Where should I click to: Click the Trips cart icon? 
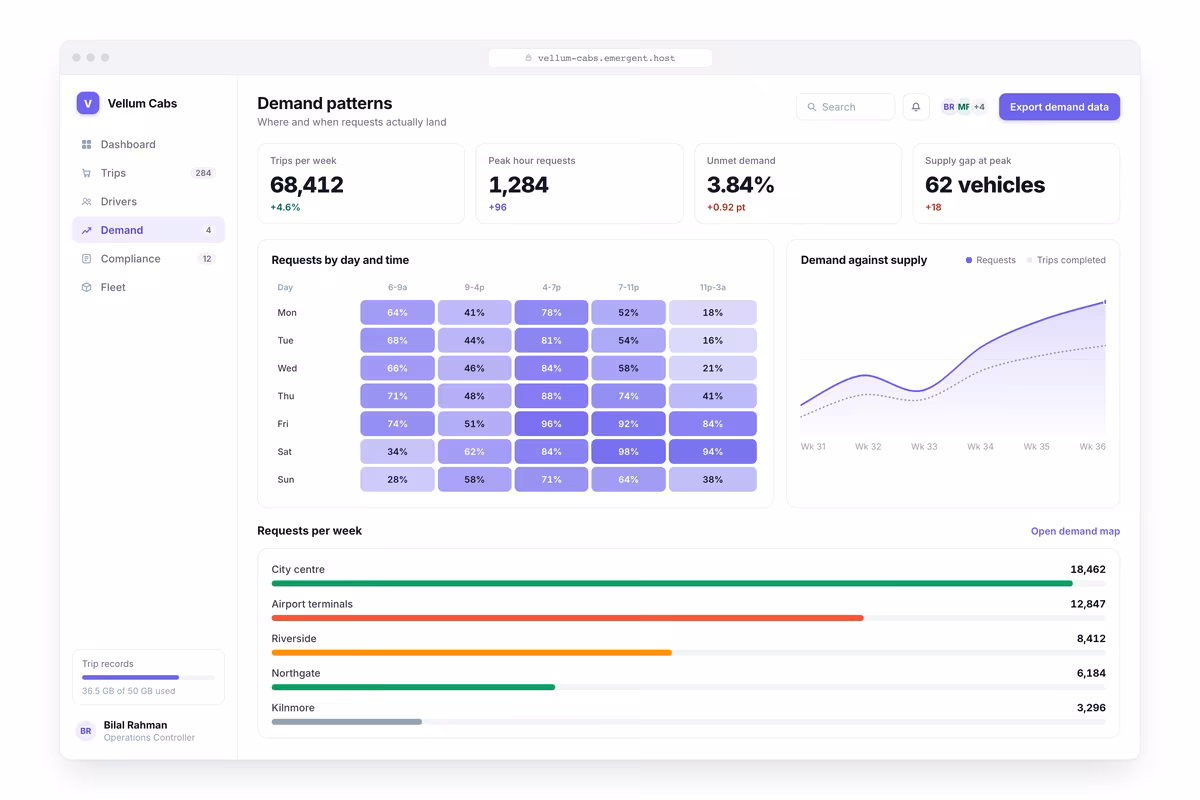pyautogui.click(x=87, y=173)
